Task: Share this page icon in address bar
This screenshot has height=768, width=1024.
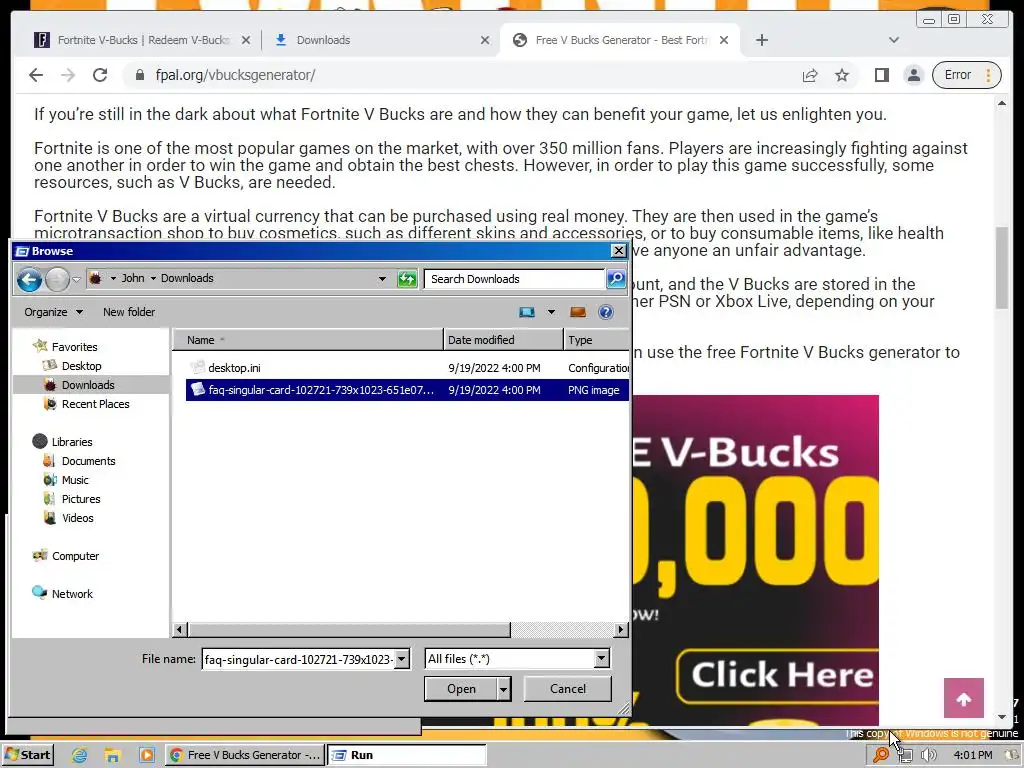Action: [x=810, y=75]
